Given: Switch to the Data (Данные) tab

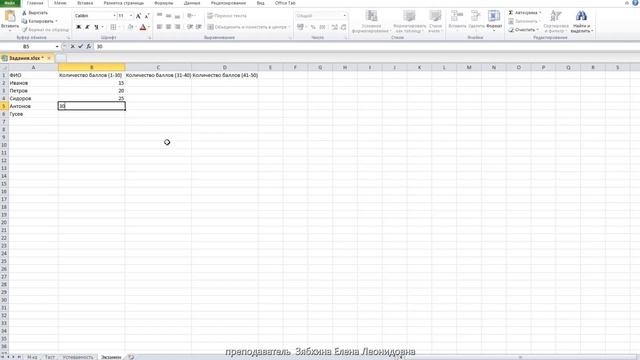Looking at the screenshot, I should point(192,3).
